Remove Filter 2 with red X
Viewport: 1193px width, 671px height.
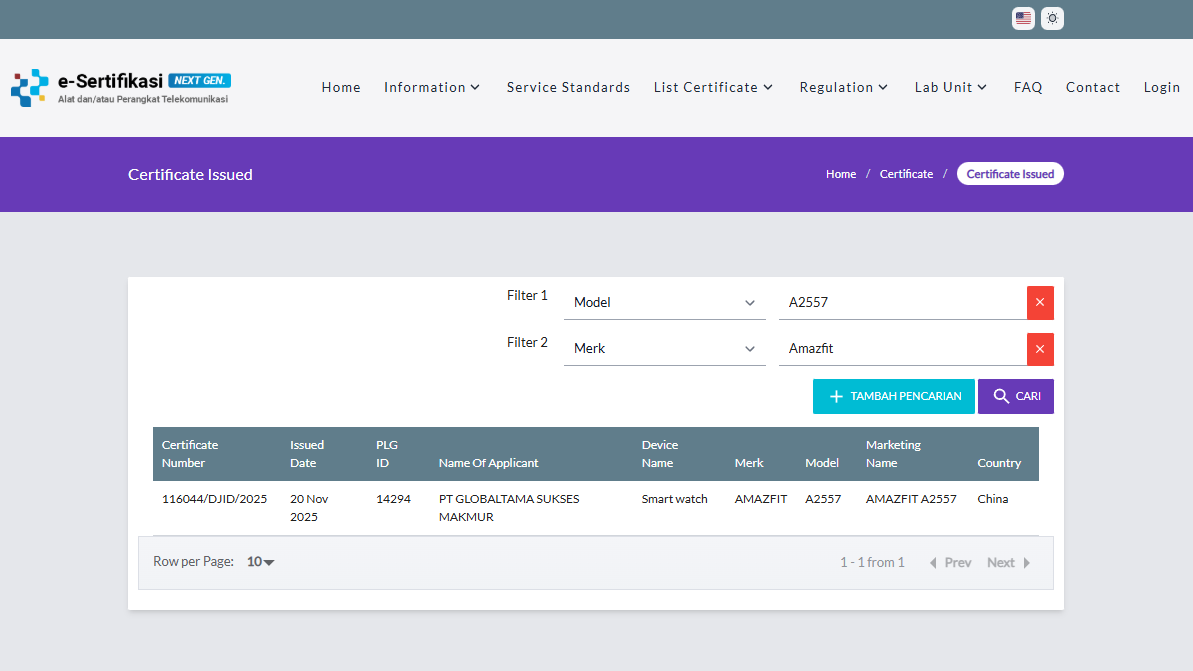click(1040, 349)
